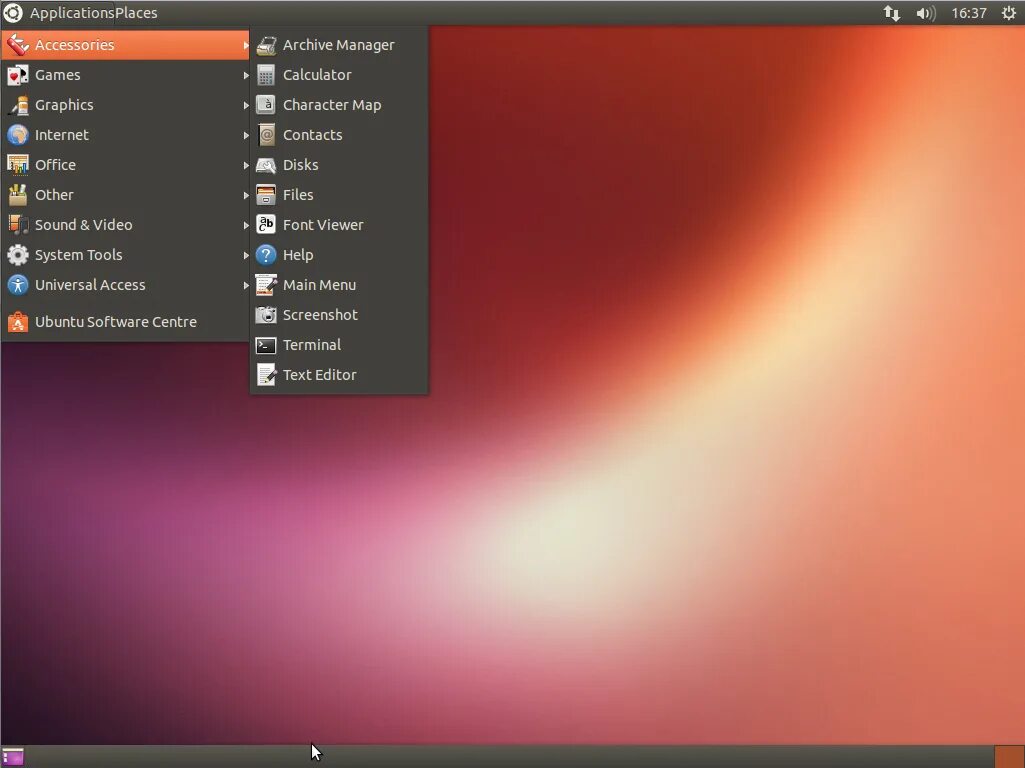Open the Contacts address book icon
This screenshot has height=768, width=1025.
tap(266, 135)
